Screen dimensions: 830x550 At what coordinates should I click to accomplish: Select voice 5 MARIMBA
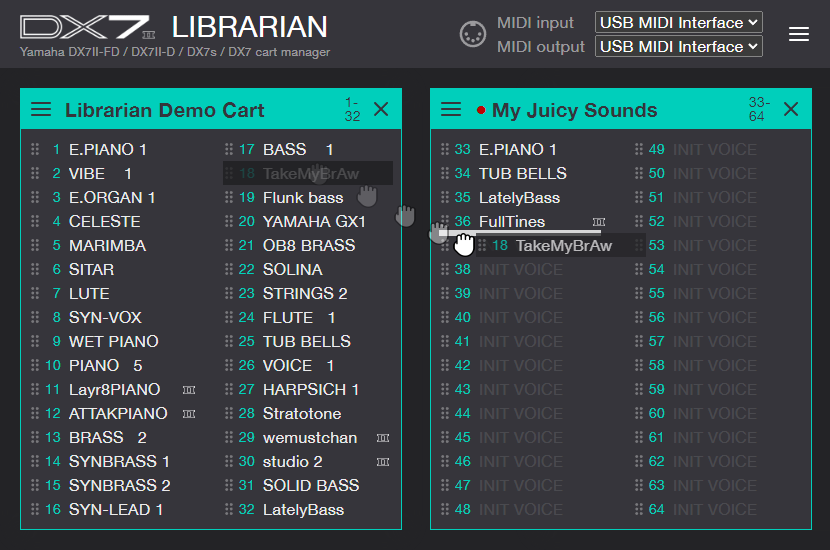click(107, 246)
